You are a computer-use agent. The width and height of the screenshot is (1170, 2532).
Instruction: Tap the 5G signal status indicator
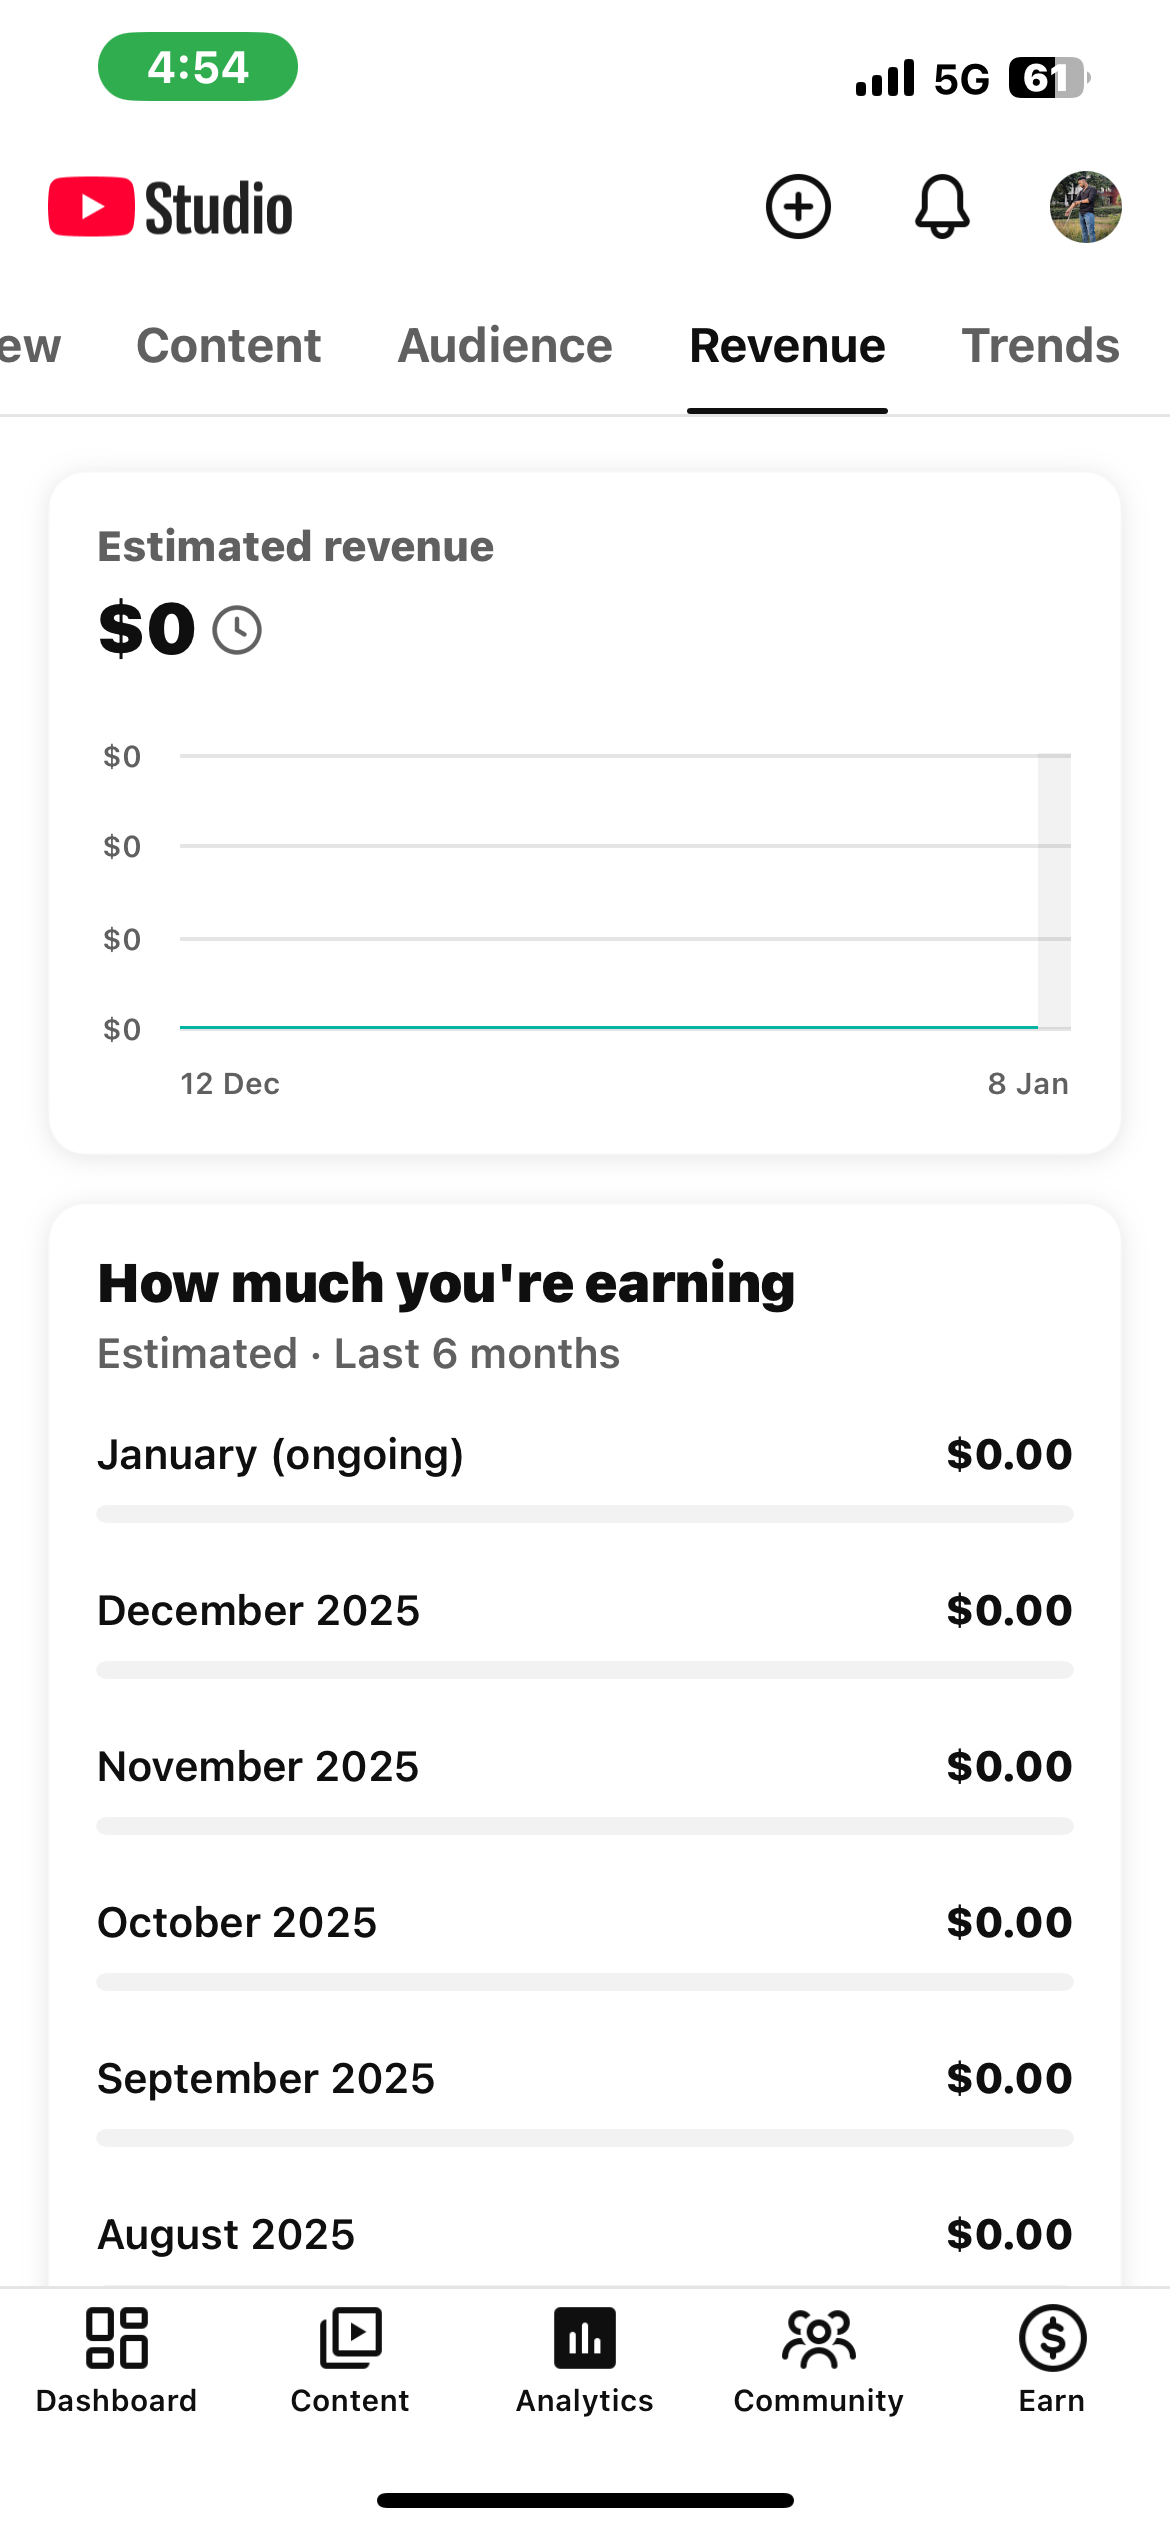(x=960, y=79)
